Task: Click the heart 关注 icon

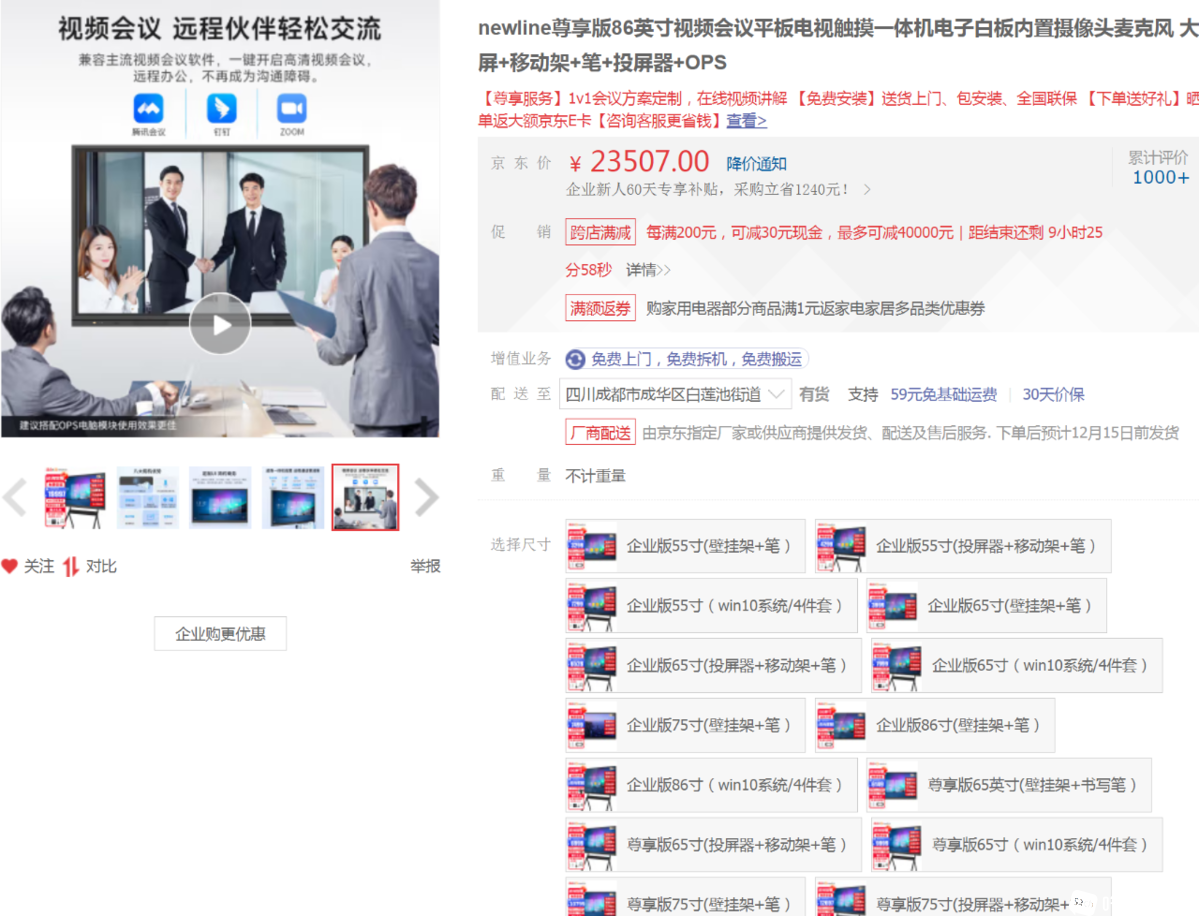Action: [x=9, y=567]
